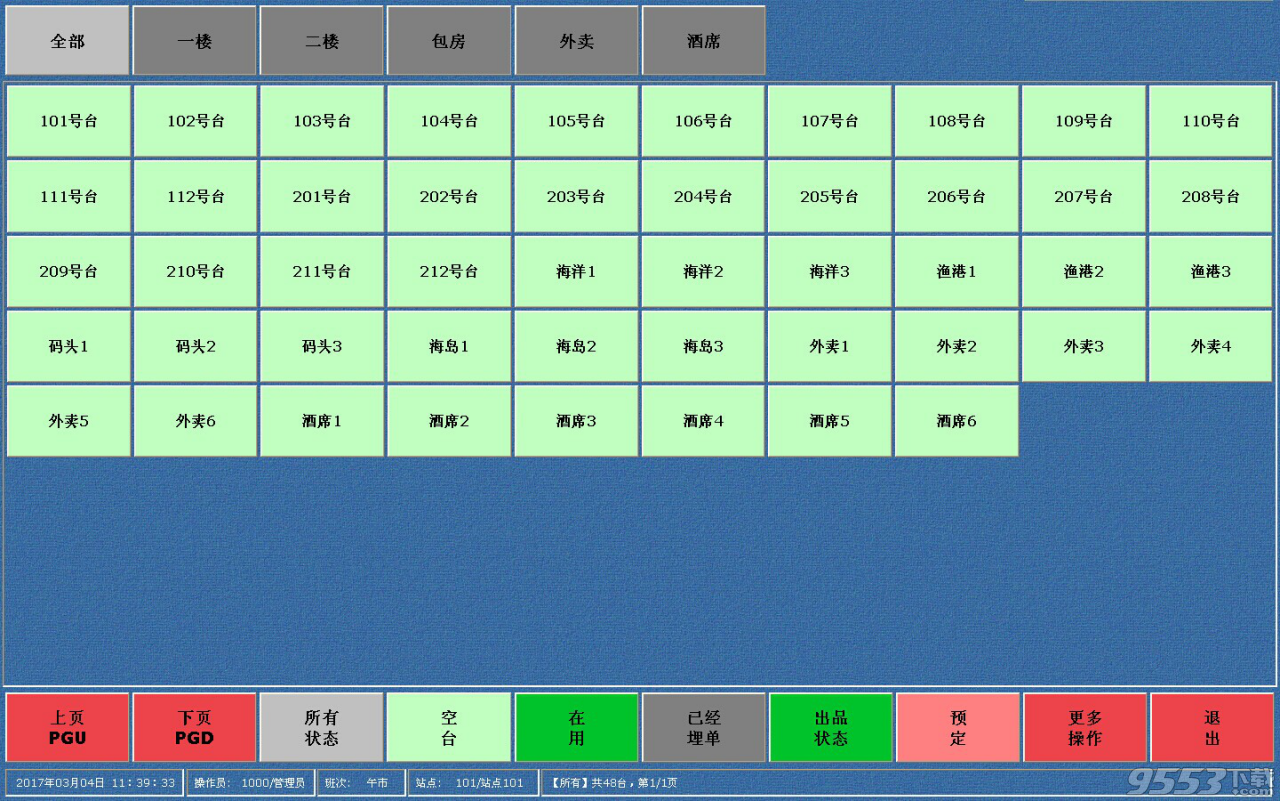Image resolution: width=1280 pixels, height=801 pixels.
Task: Click table 104号台
Action: [449, 121]
